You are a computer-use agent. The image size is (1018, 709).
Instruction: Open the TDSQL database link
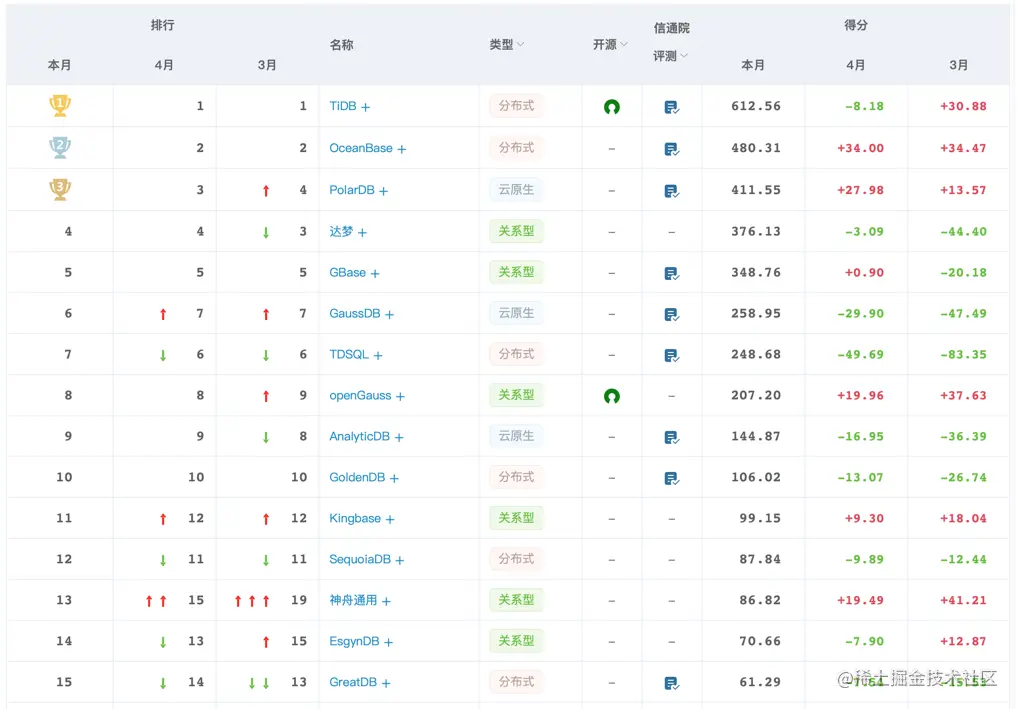tap(349, 354)
